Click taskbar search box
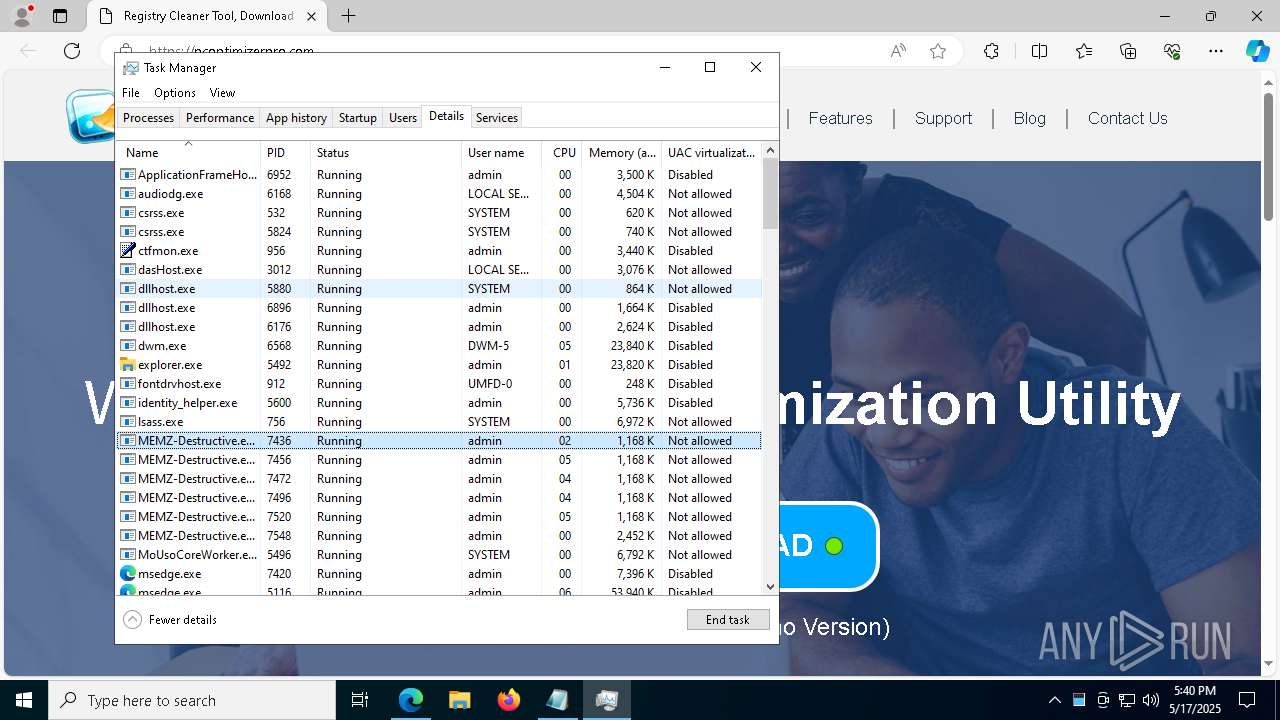The height and width of the screenshot is (720, 1280). click(x=192, y=700)
